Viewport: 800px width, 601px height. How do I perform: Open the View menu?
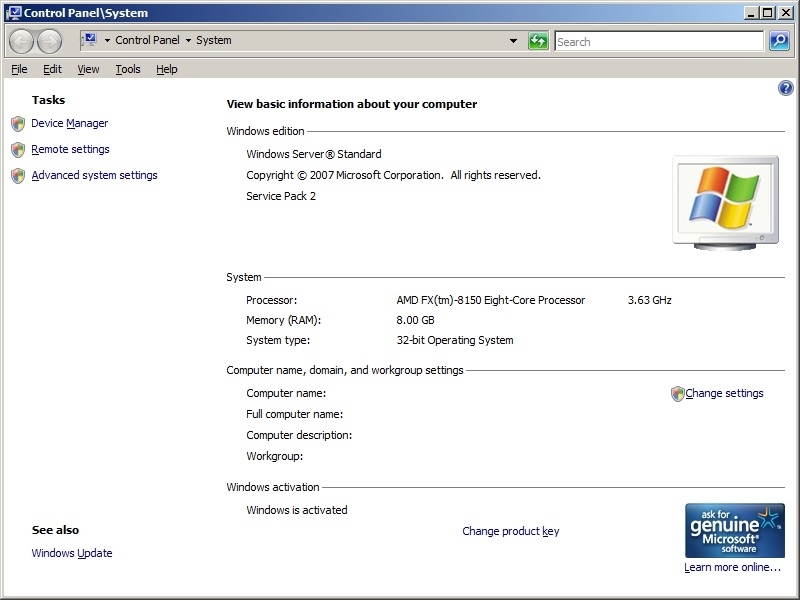coord(88,69)
